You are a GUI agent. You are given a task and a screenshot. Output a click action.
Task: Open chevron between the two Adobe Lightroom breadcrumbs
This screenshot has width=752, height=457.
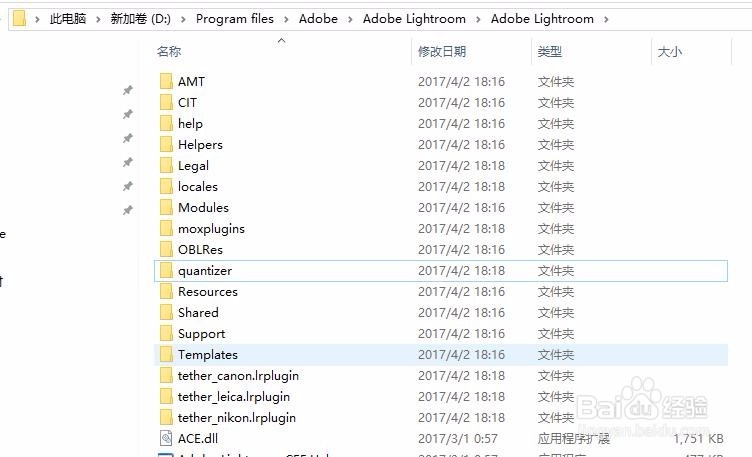point(478,19)
